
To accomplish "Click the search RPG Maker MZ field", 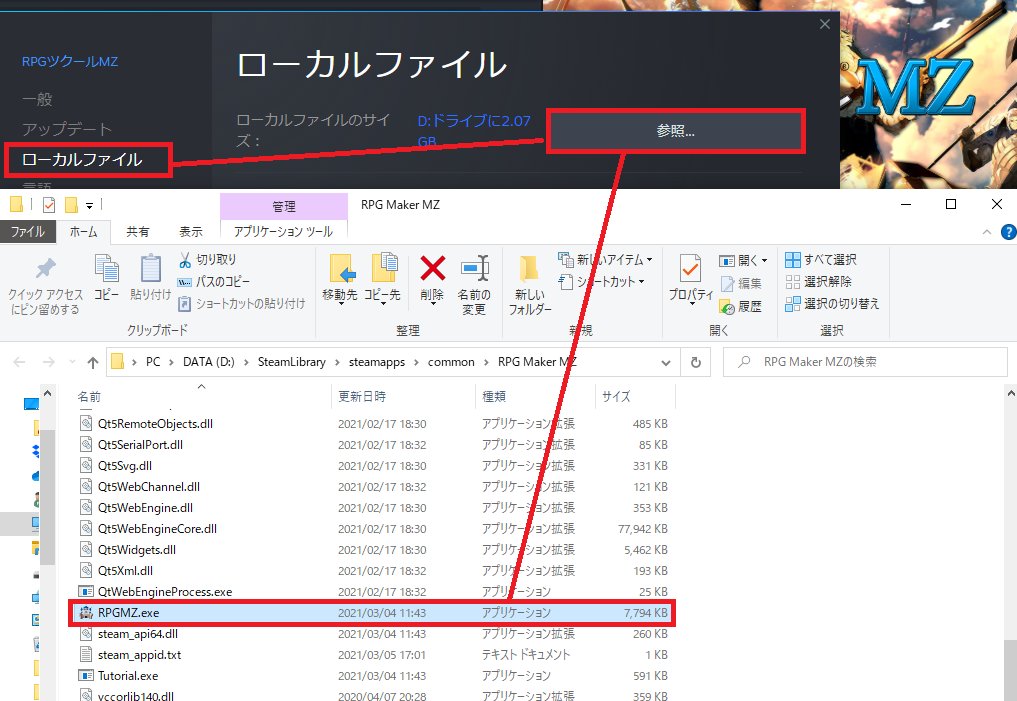I will click(x=865, y=362).
